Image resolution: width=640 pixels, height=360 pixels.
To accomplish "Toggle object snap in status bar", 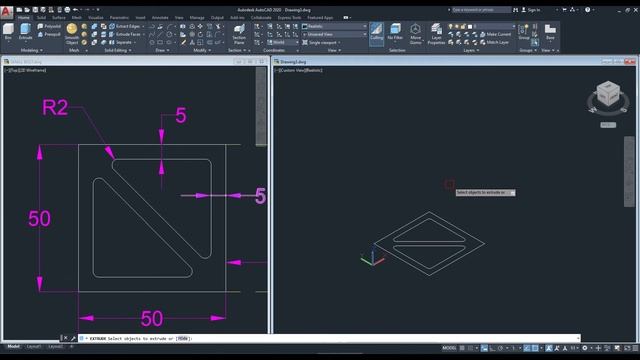I will [535, 348].
